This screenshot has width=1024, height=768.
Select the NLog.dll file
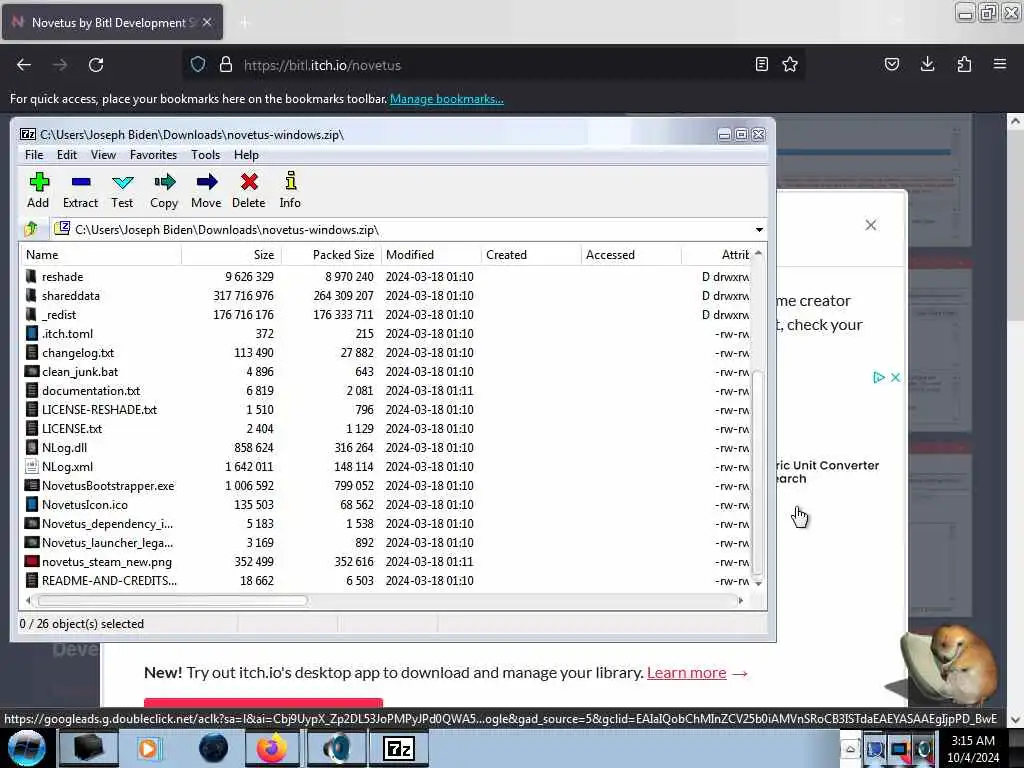pos(64,447)
